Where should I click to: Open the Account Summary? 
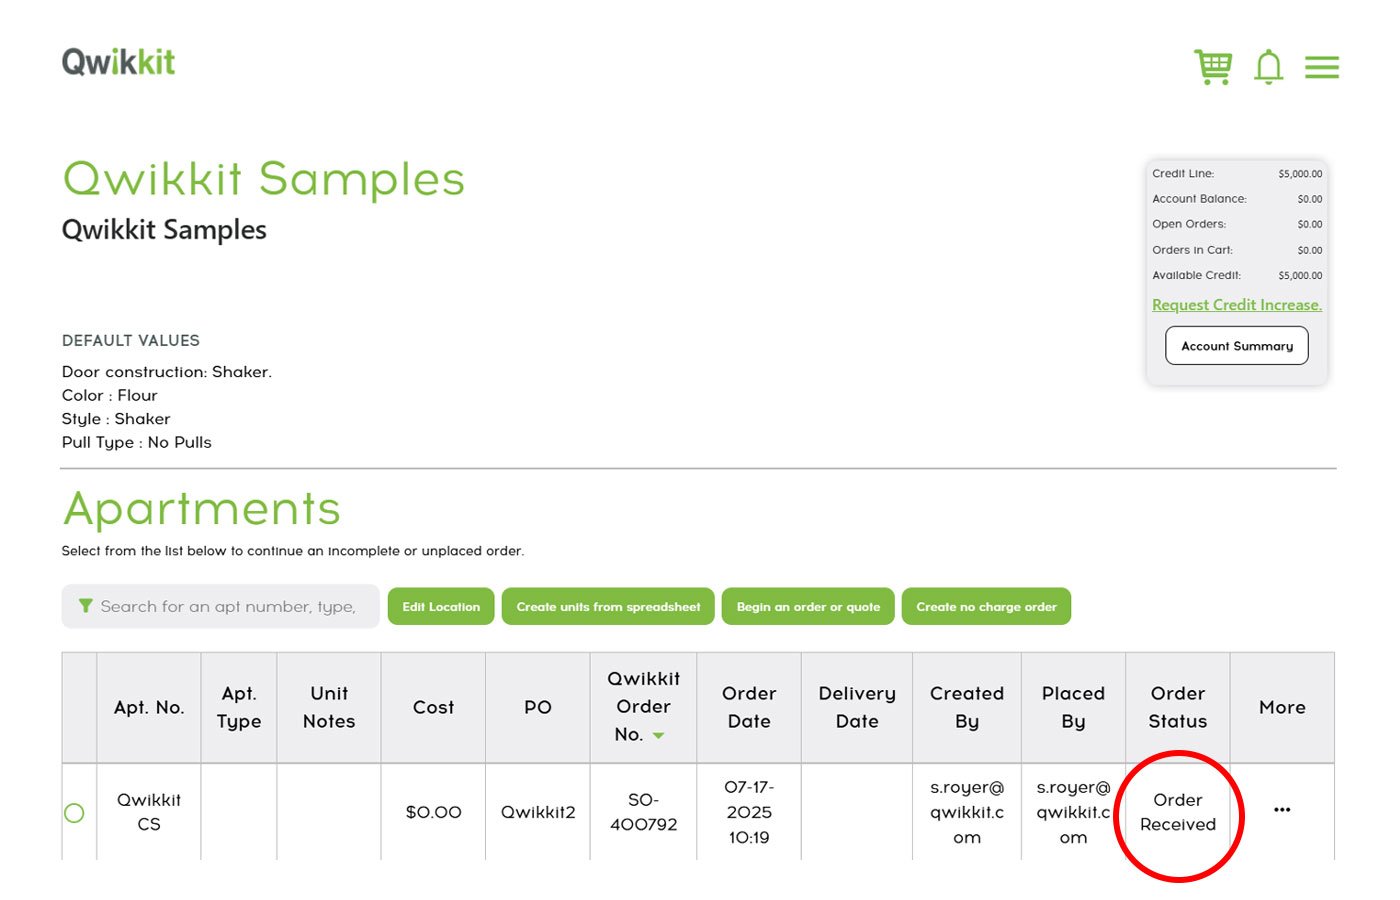[1236, 346]
